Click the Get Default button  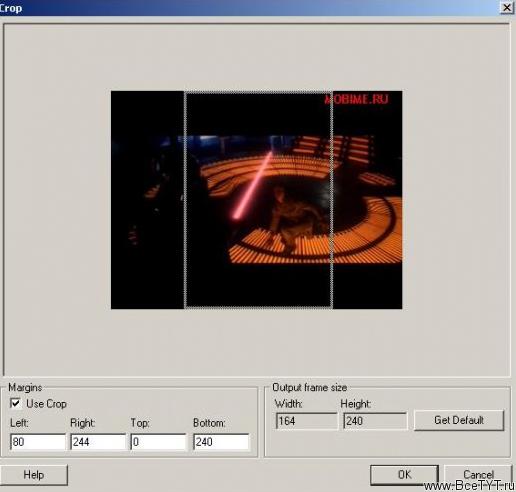[459, 420]
